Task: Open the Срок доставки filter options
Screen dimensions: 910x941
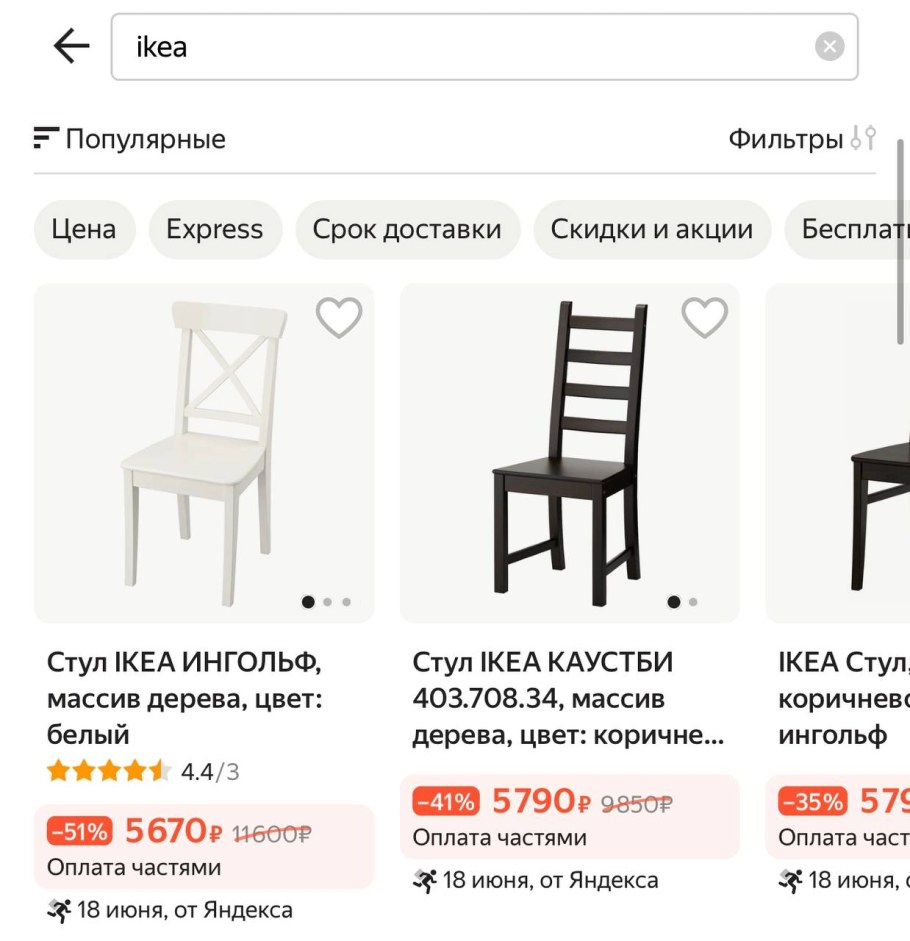Action: [x=408, y=229]
